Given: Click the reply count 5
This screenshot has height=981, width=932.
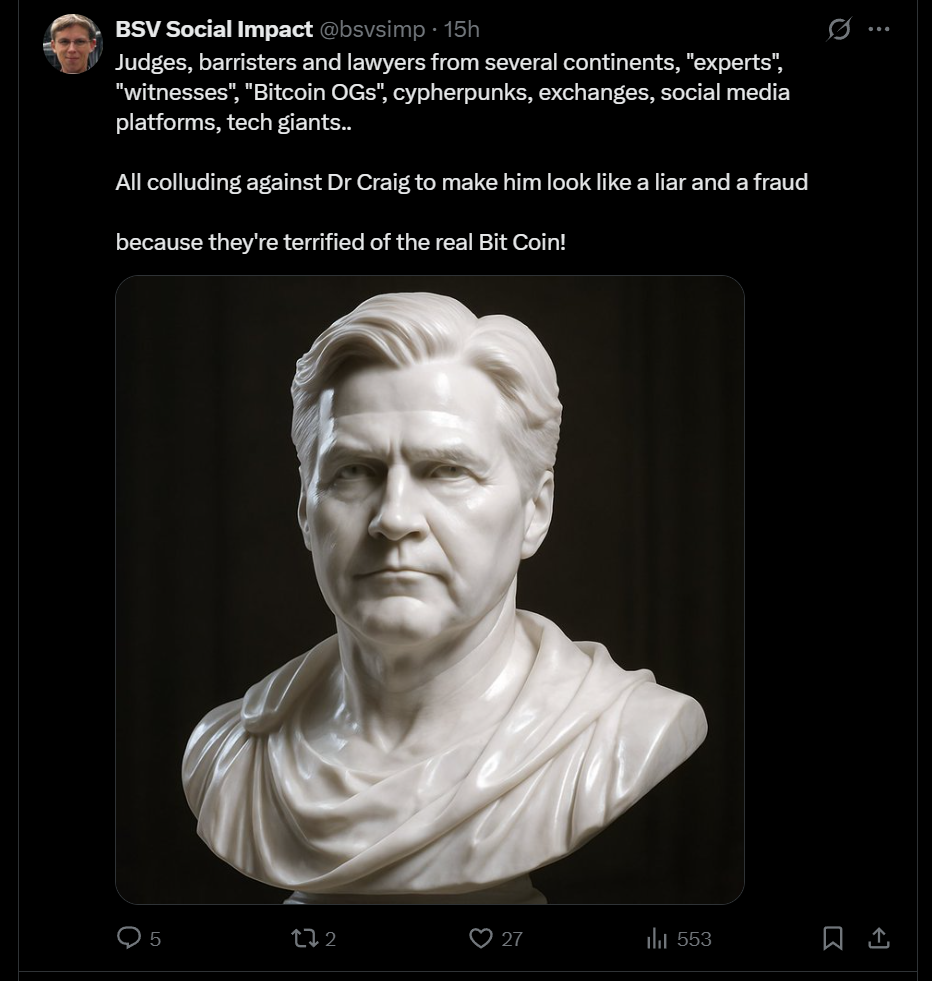Looking at the screenshot, I should click(155, 938).
